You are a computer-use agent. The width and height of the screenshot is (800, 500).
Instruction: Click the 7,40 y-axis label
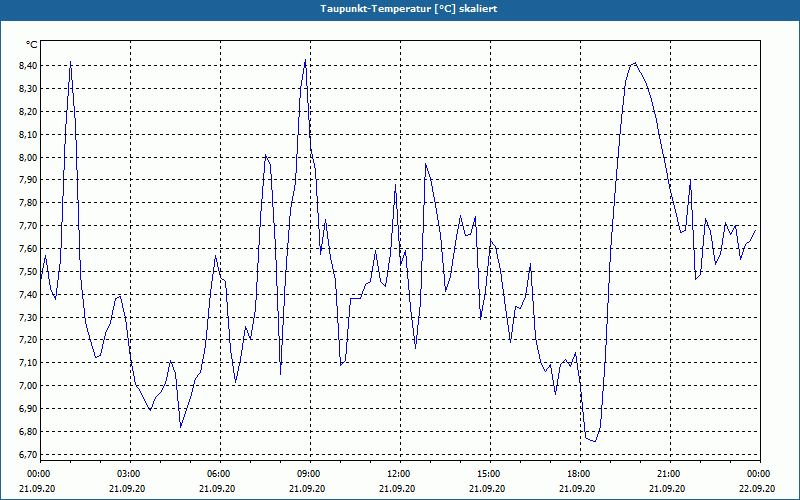point(28,294)
